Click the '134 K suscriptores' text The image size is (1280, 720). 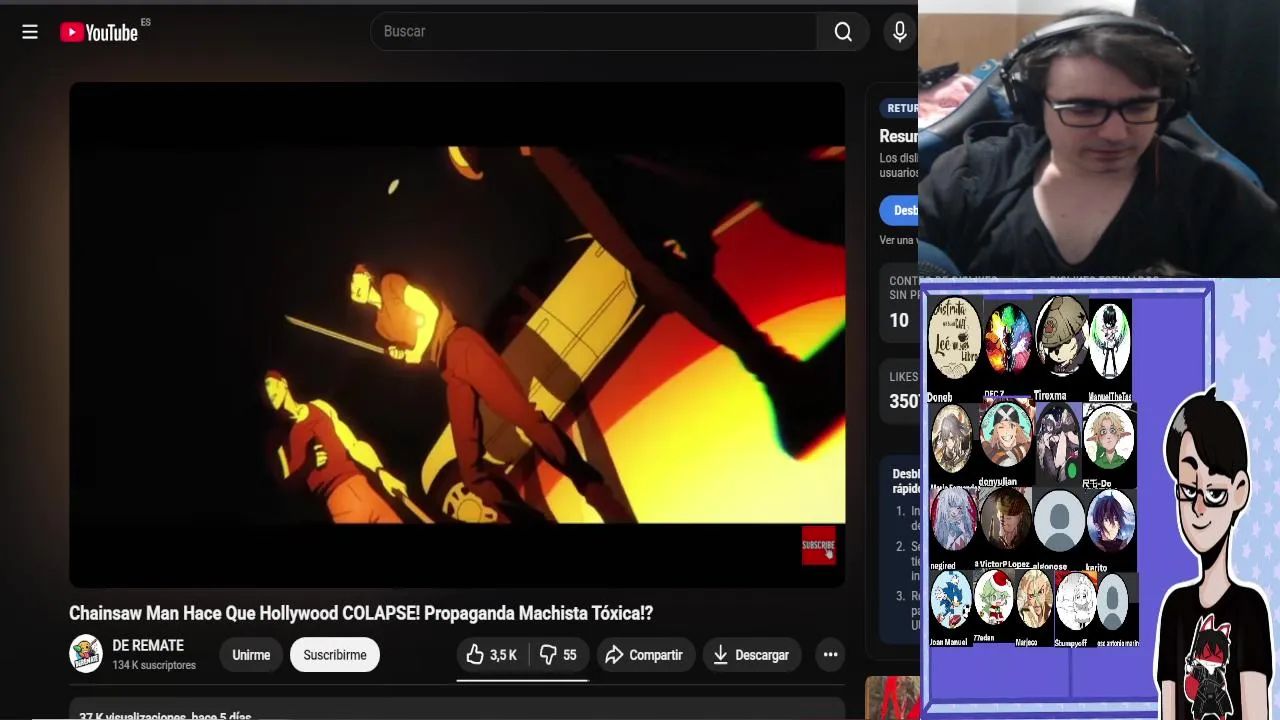pos(154,665)
